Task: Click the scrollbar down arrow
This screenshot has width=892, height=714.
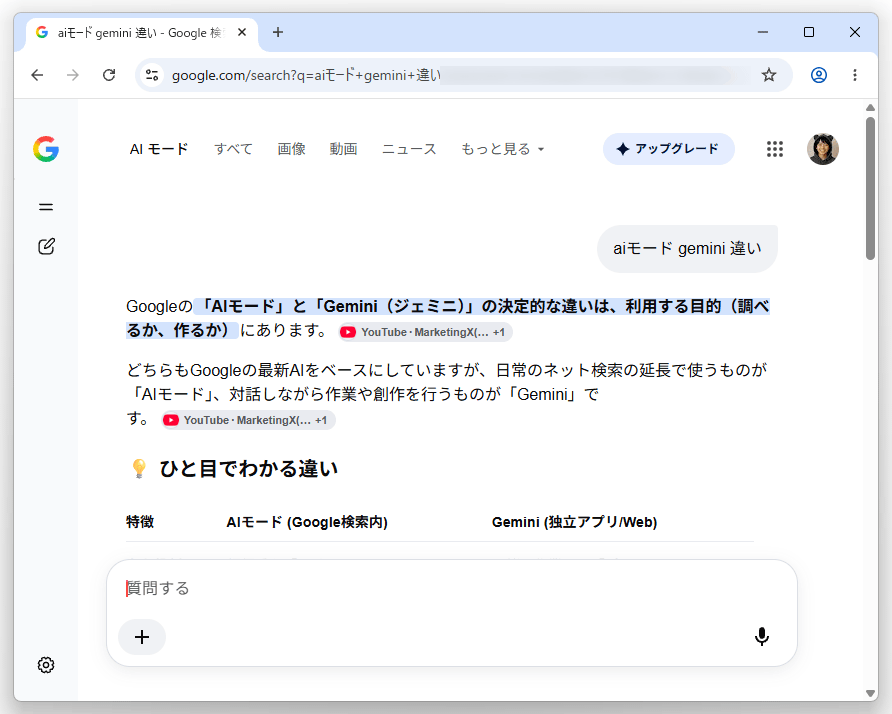Action: [x=870, y=694]
